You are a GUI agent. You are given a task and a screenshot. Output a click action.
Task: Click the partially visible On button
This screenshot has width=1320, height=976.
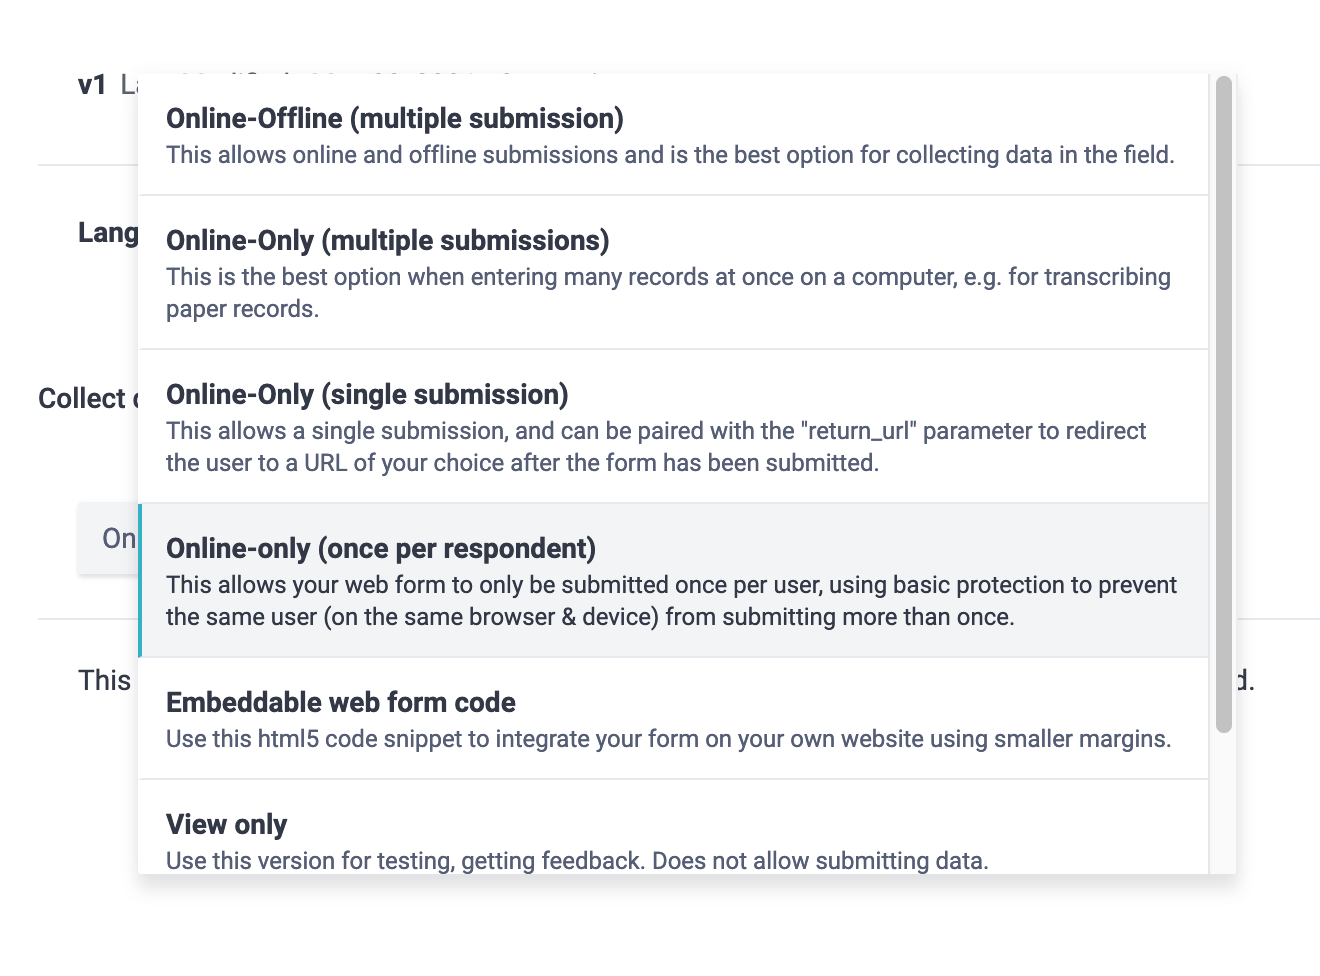119,538
